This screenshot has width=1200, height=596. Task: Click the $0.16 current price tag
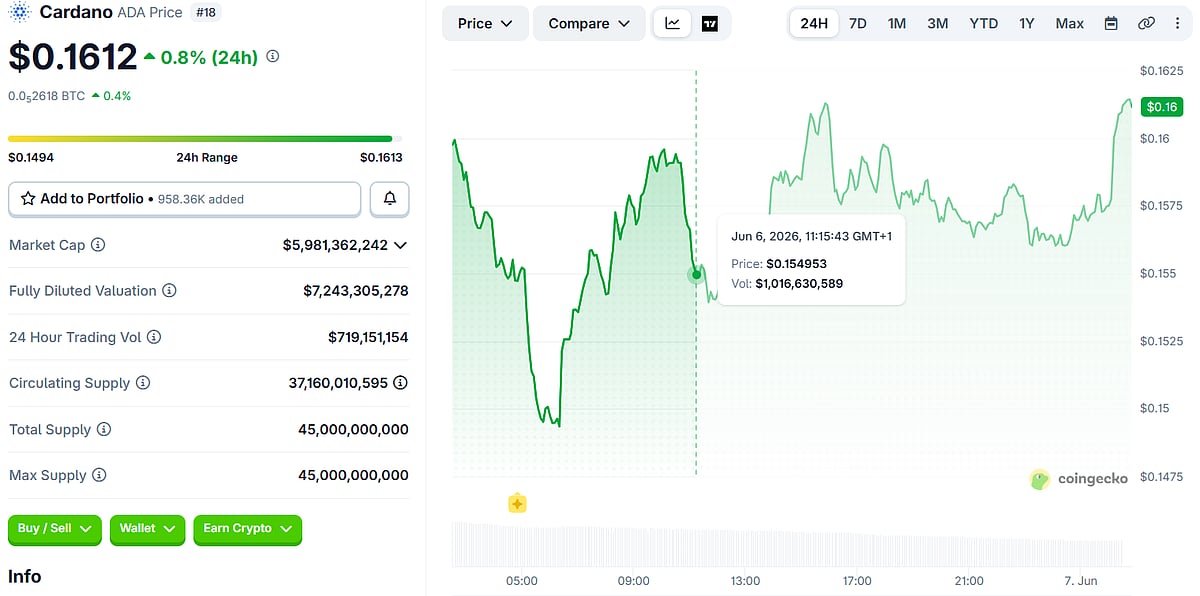click(x=1162, y=107)
